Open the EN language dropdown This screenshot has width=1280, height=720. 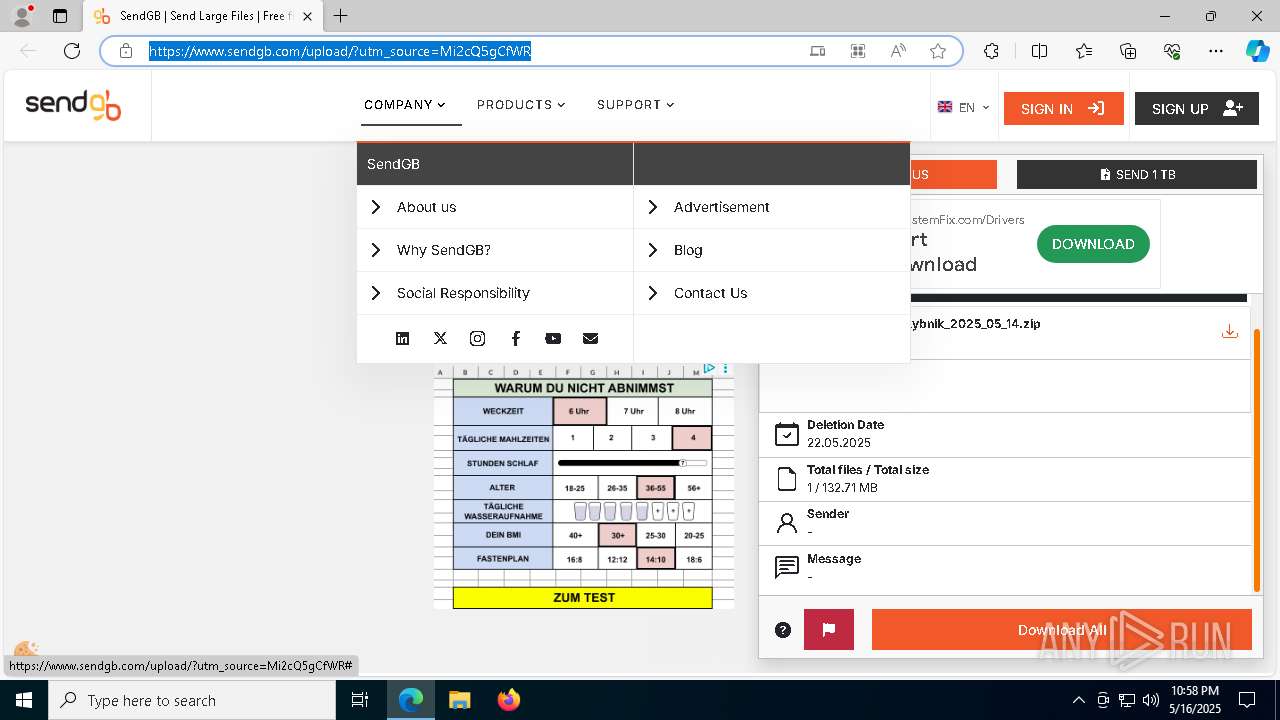(x=964, y=108)
